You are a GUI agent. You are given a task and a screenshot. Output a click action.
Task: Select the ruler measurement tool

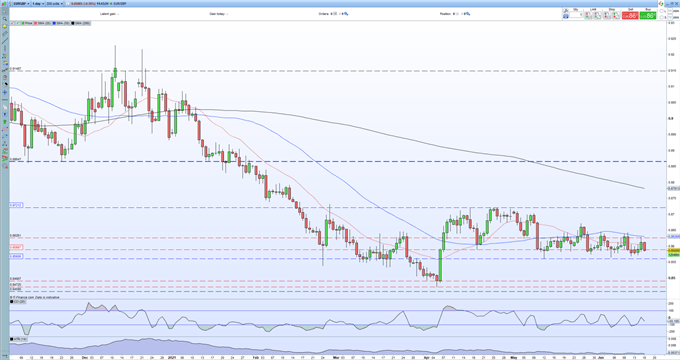5,34
